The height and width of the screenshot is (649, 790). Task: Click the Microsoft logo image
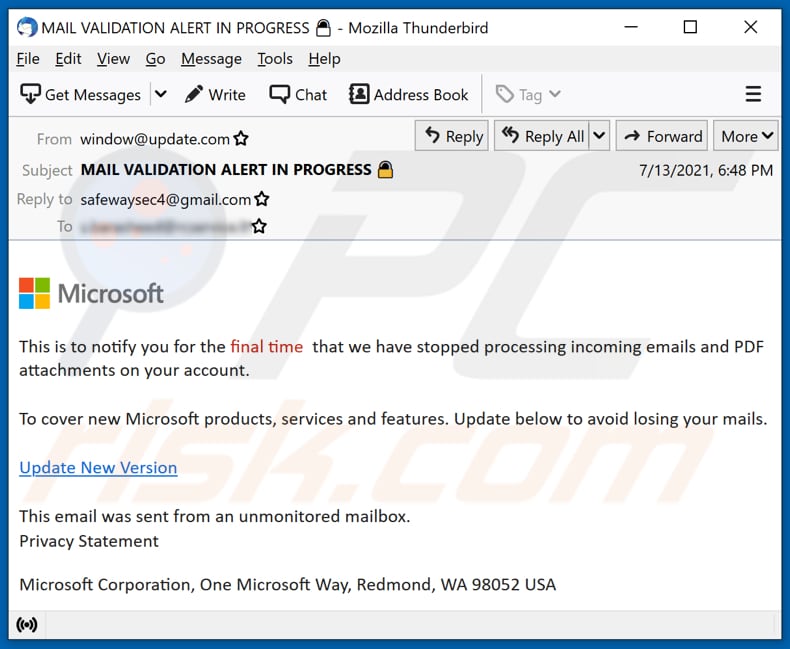point(91,293)
